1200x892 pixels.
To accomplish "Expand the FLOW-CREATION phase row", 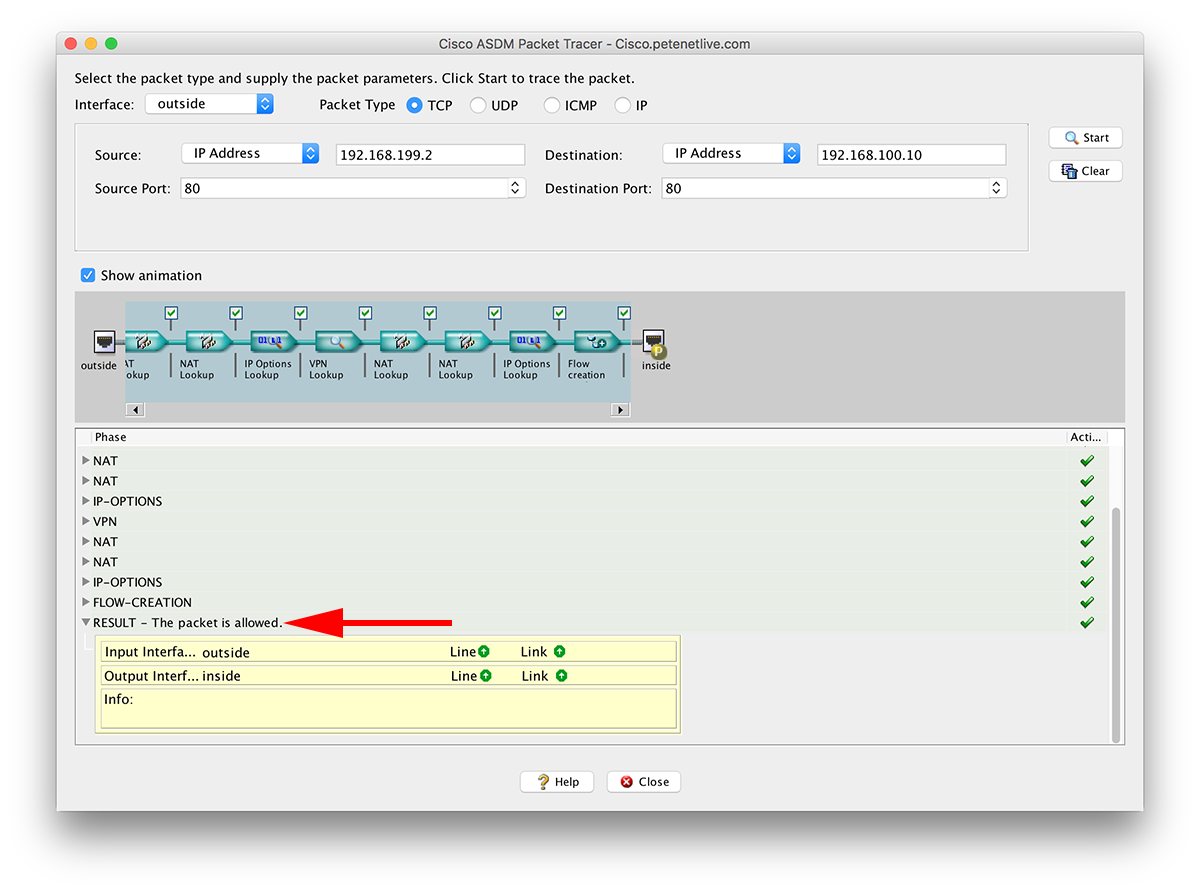I will [86, 603].
